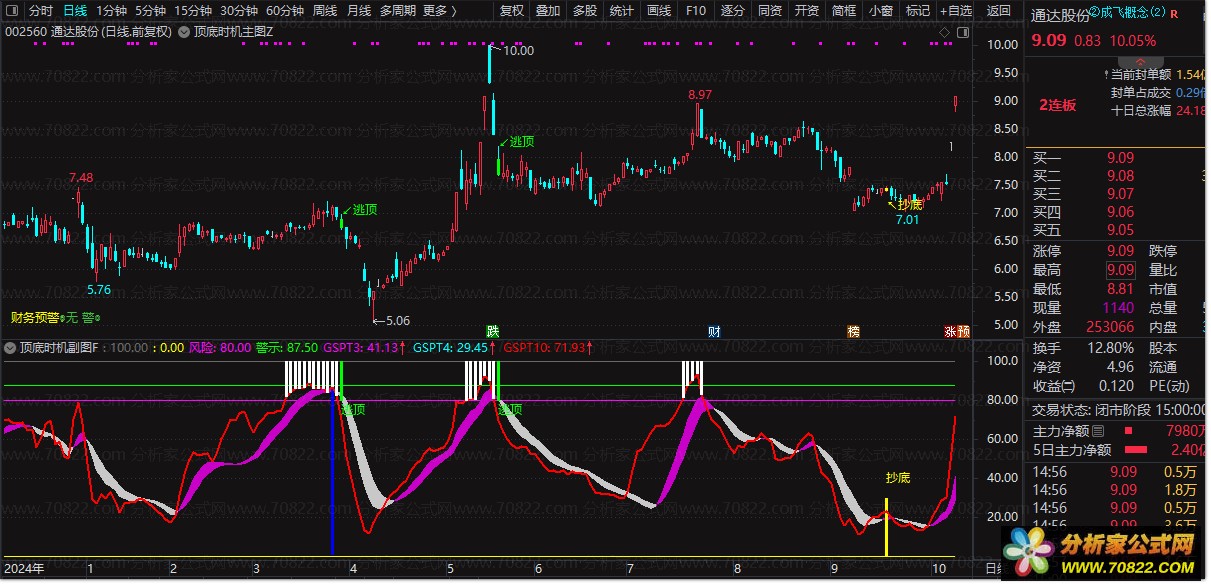Click the red R badge beside stock name
This screenshot has height=584, width=1211.
1174,13
